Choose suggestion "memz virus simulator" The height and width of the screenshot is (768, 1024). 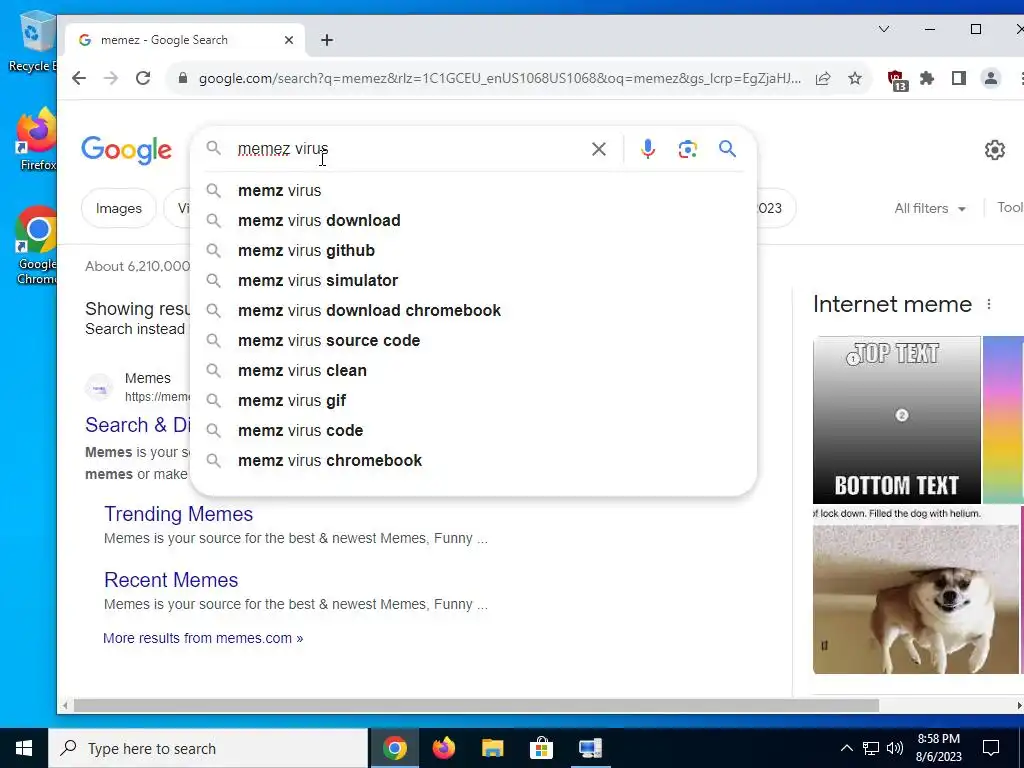(x=473, y=281)
